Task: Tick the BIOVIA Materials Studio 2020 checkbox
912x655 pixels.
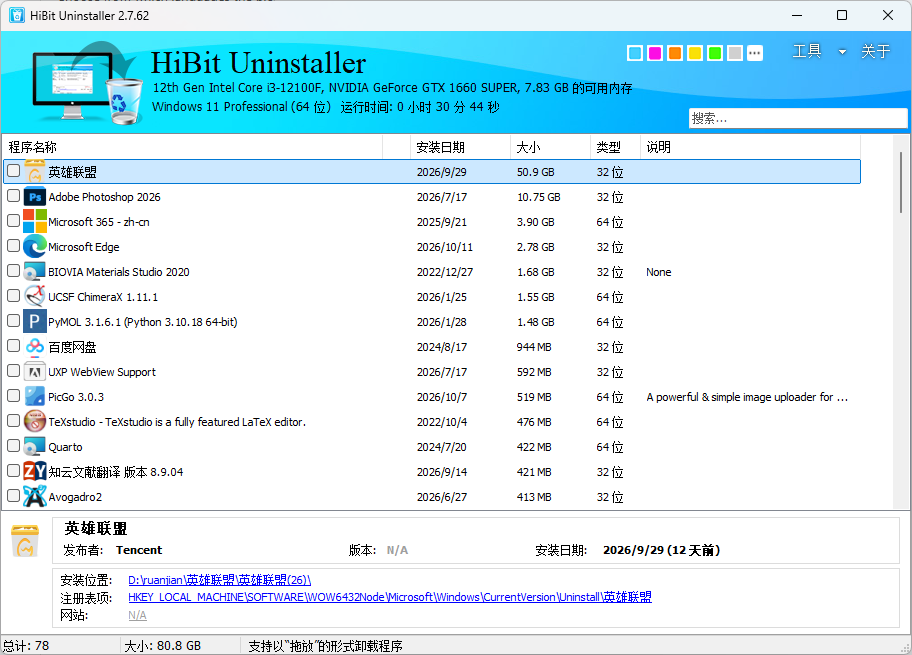Action: 13,271
